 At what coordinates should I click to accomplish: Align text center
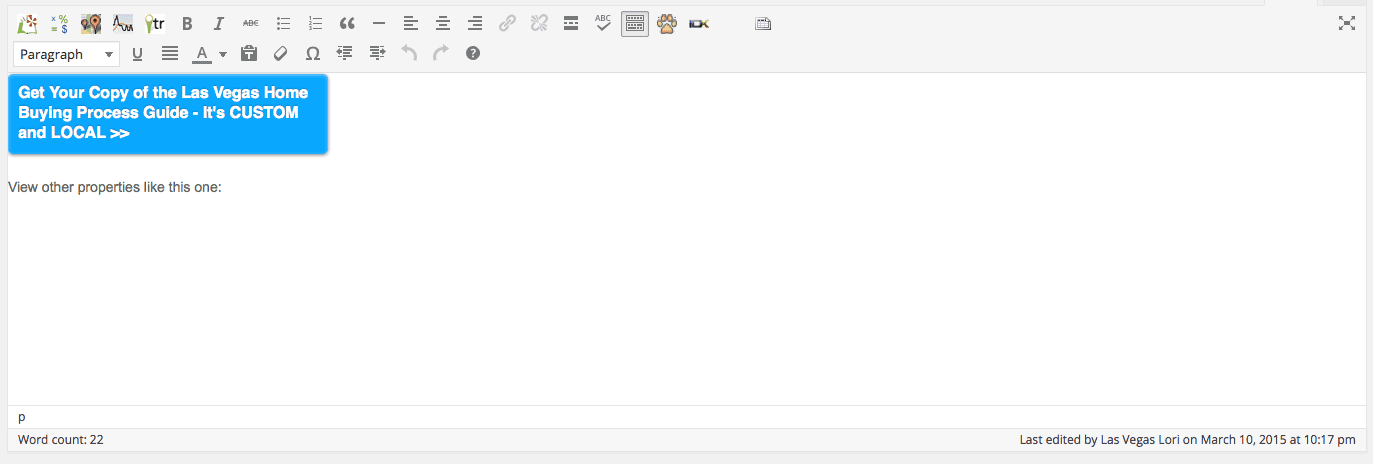443,23
